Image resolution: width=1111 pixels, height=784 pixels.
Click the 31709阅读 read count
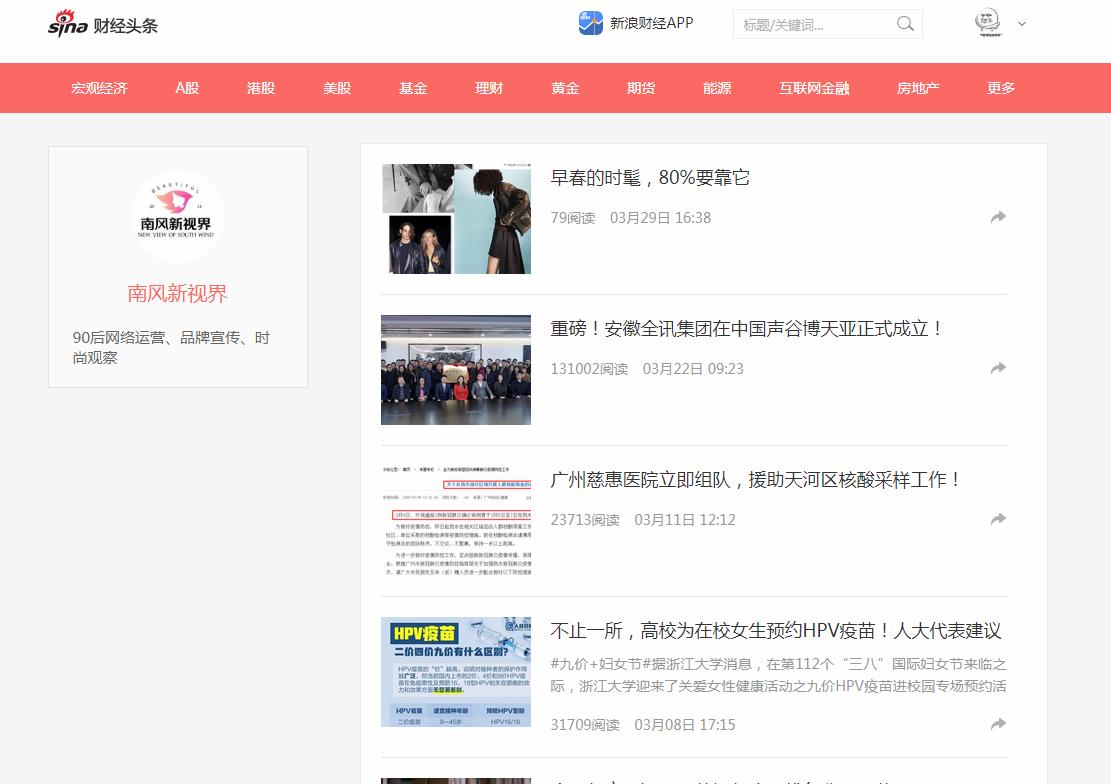click(585, 724)
